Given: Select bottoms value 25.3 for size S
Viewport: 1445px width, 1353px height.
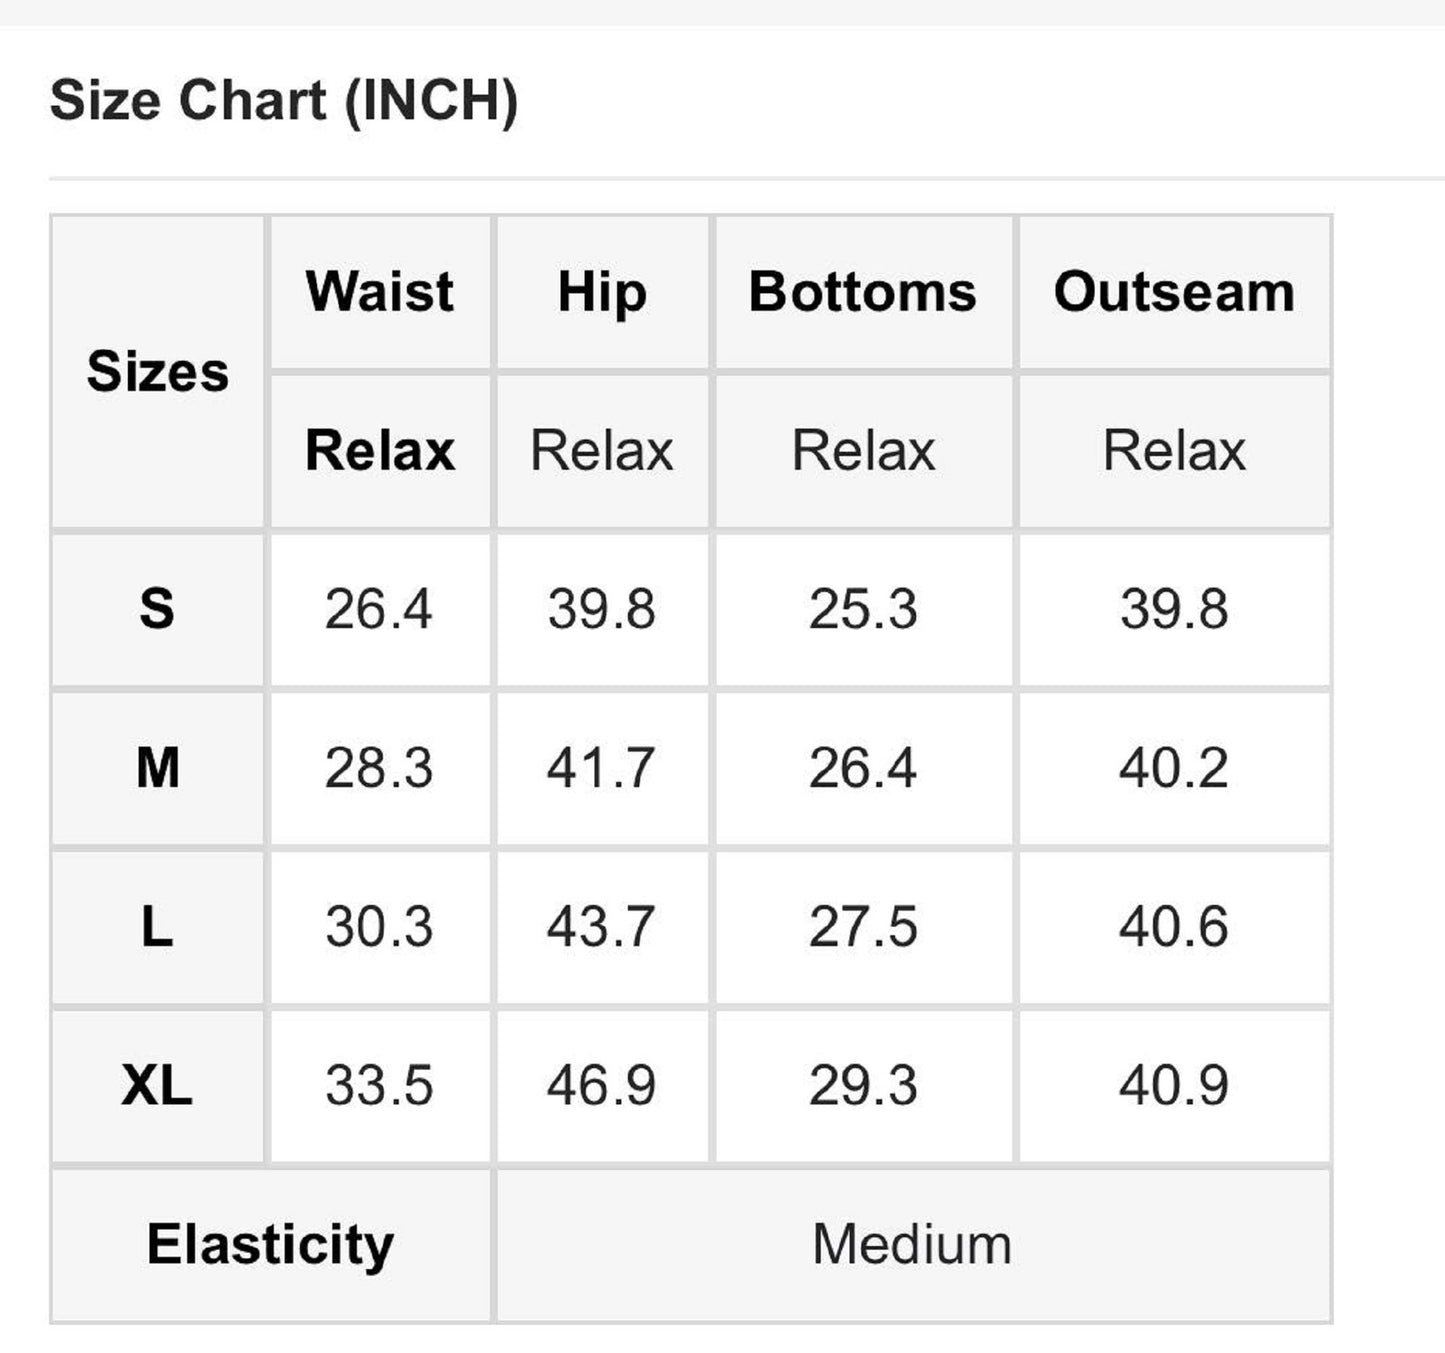Looking at the screenshot, I should (863, 609).
